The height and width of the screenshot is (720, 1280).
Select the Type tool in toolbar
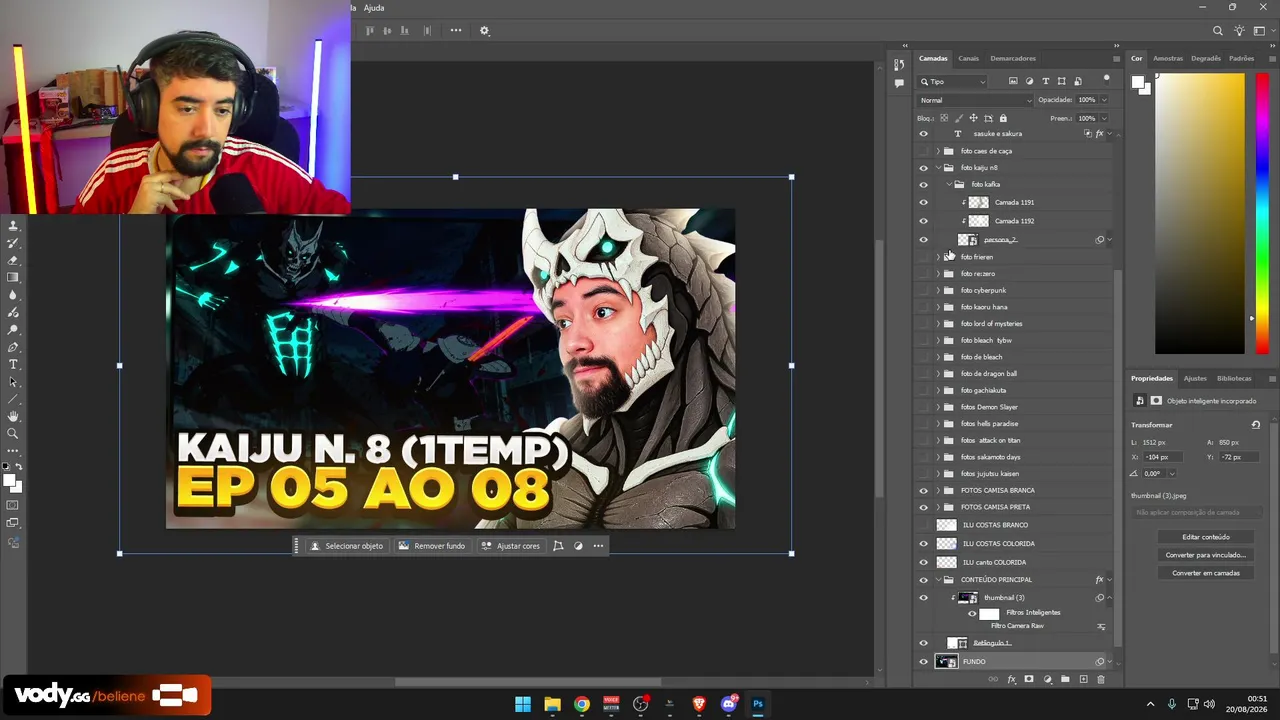click(13, 364)
